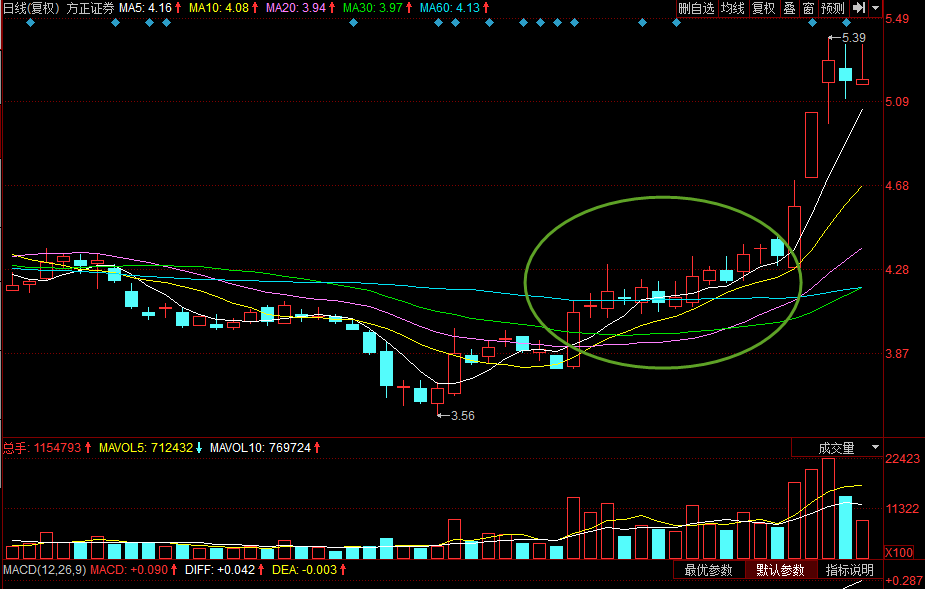Viewport: 925px width, 589px height.
Task: Toggle the 均线 moving averages display
Action: pyautogui.click(x=733, y=8)
